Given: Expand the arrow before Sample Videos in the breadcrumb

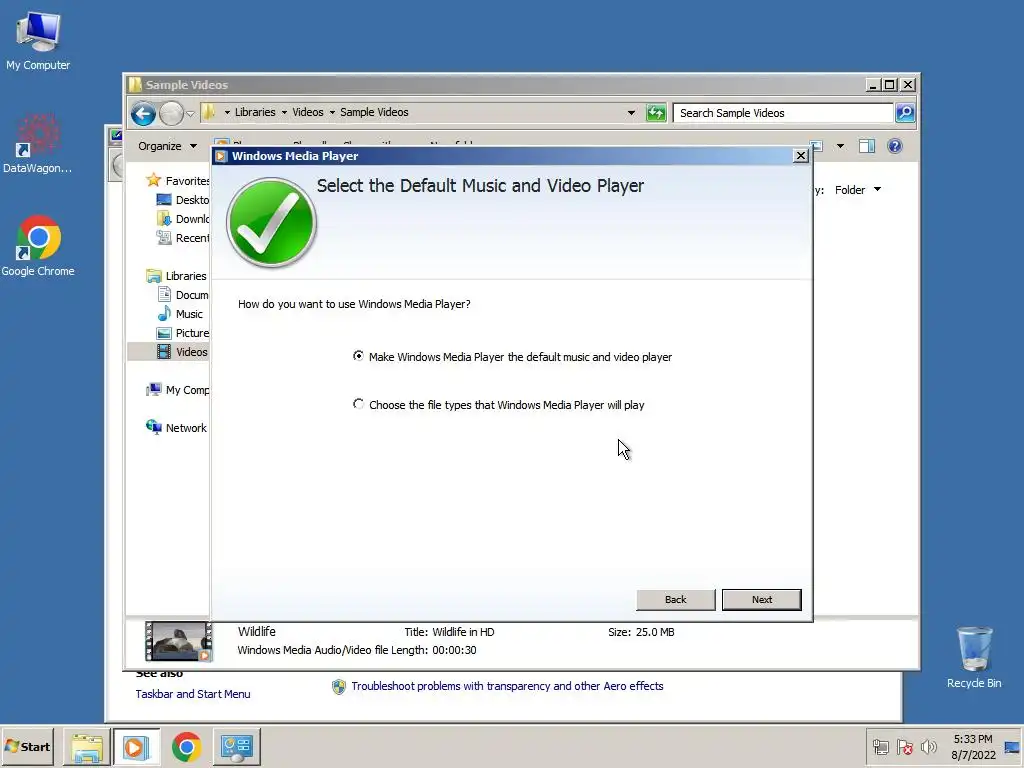Looking at the screenshot, I should tap(332, 112).
